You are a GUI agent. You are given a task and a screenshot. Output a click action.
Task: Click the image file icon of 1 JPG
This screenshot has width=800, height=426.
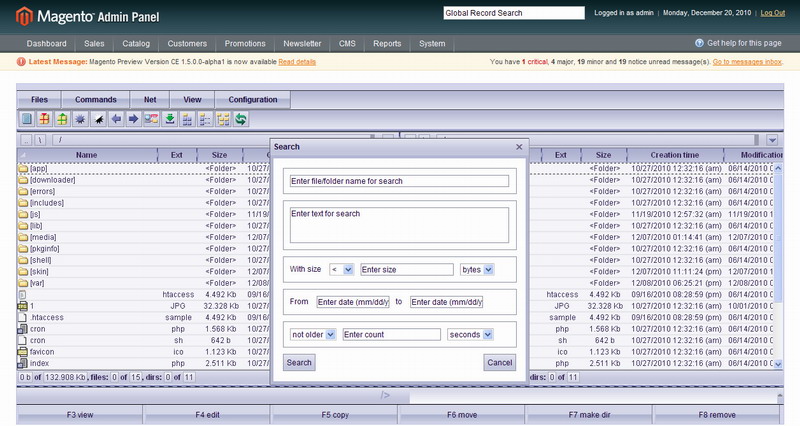point(22,306)
